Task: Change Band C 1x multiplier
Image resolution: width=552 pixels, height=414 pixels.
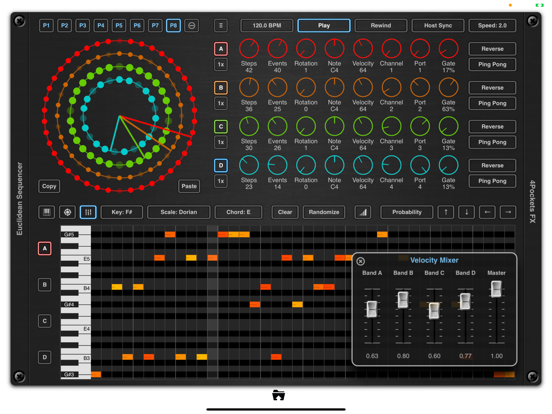Action: pos(221,142)
